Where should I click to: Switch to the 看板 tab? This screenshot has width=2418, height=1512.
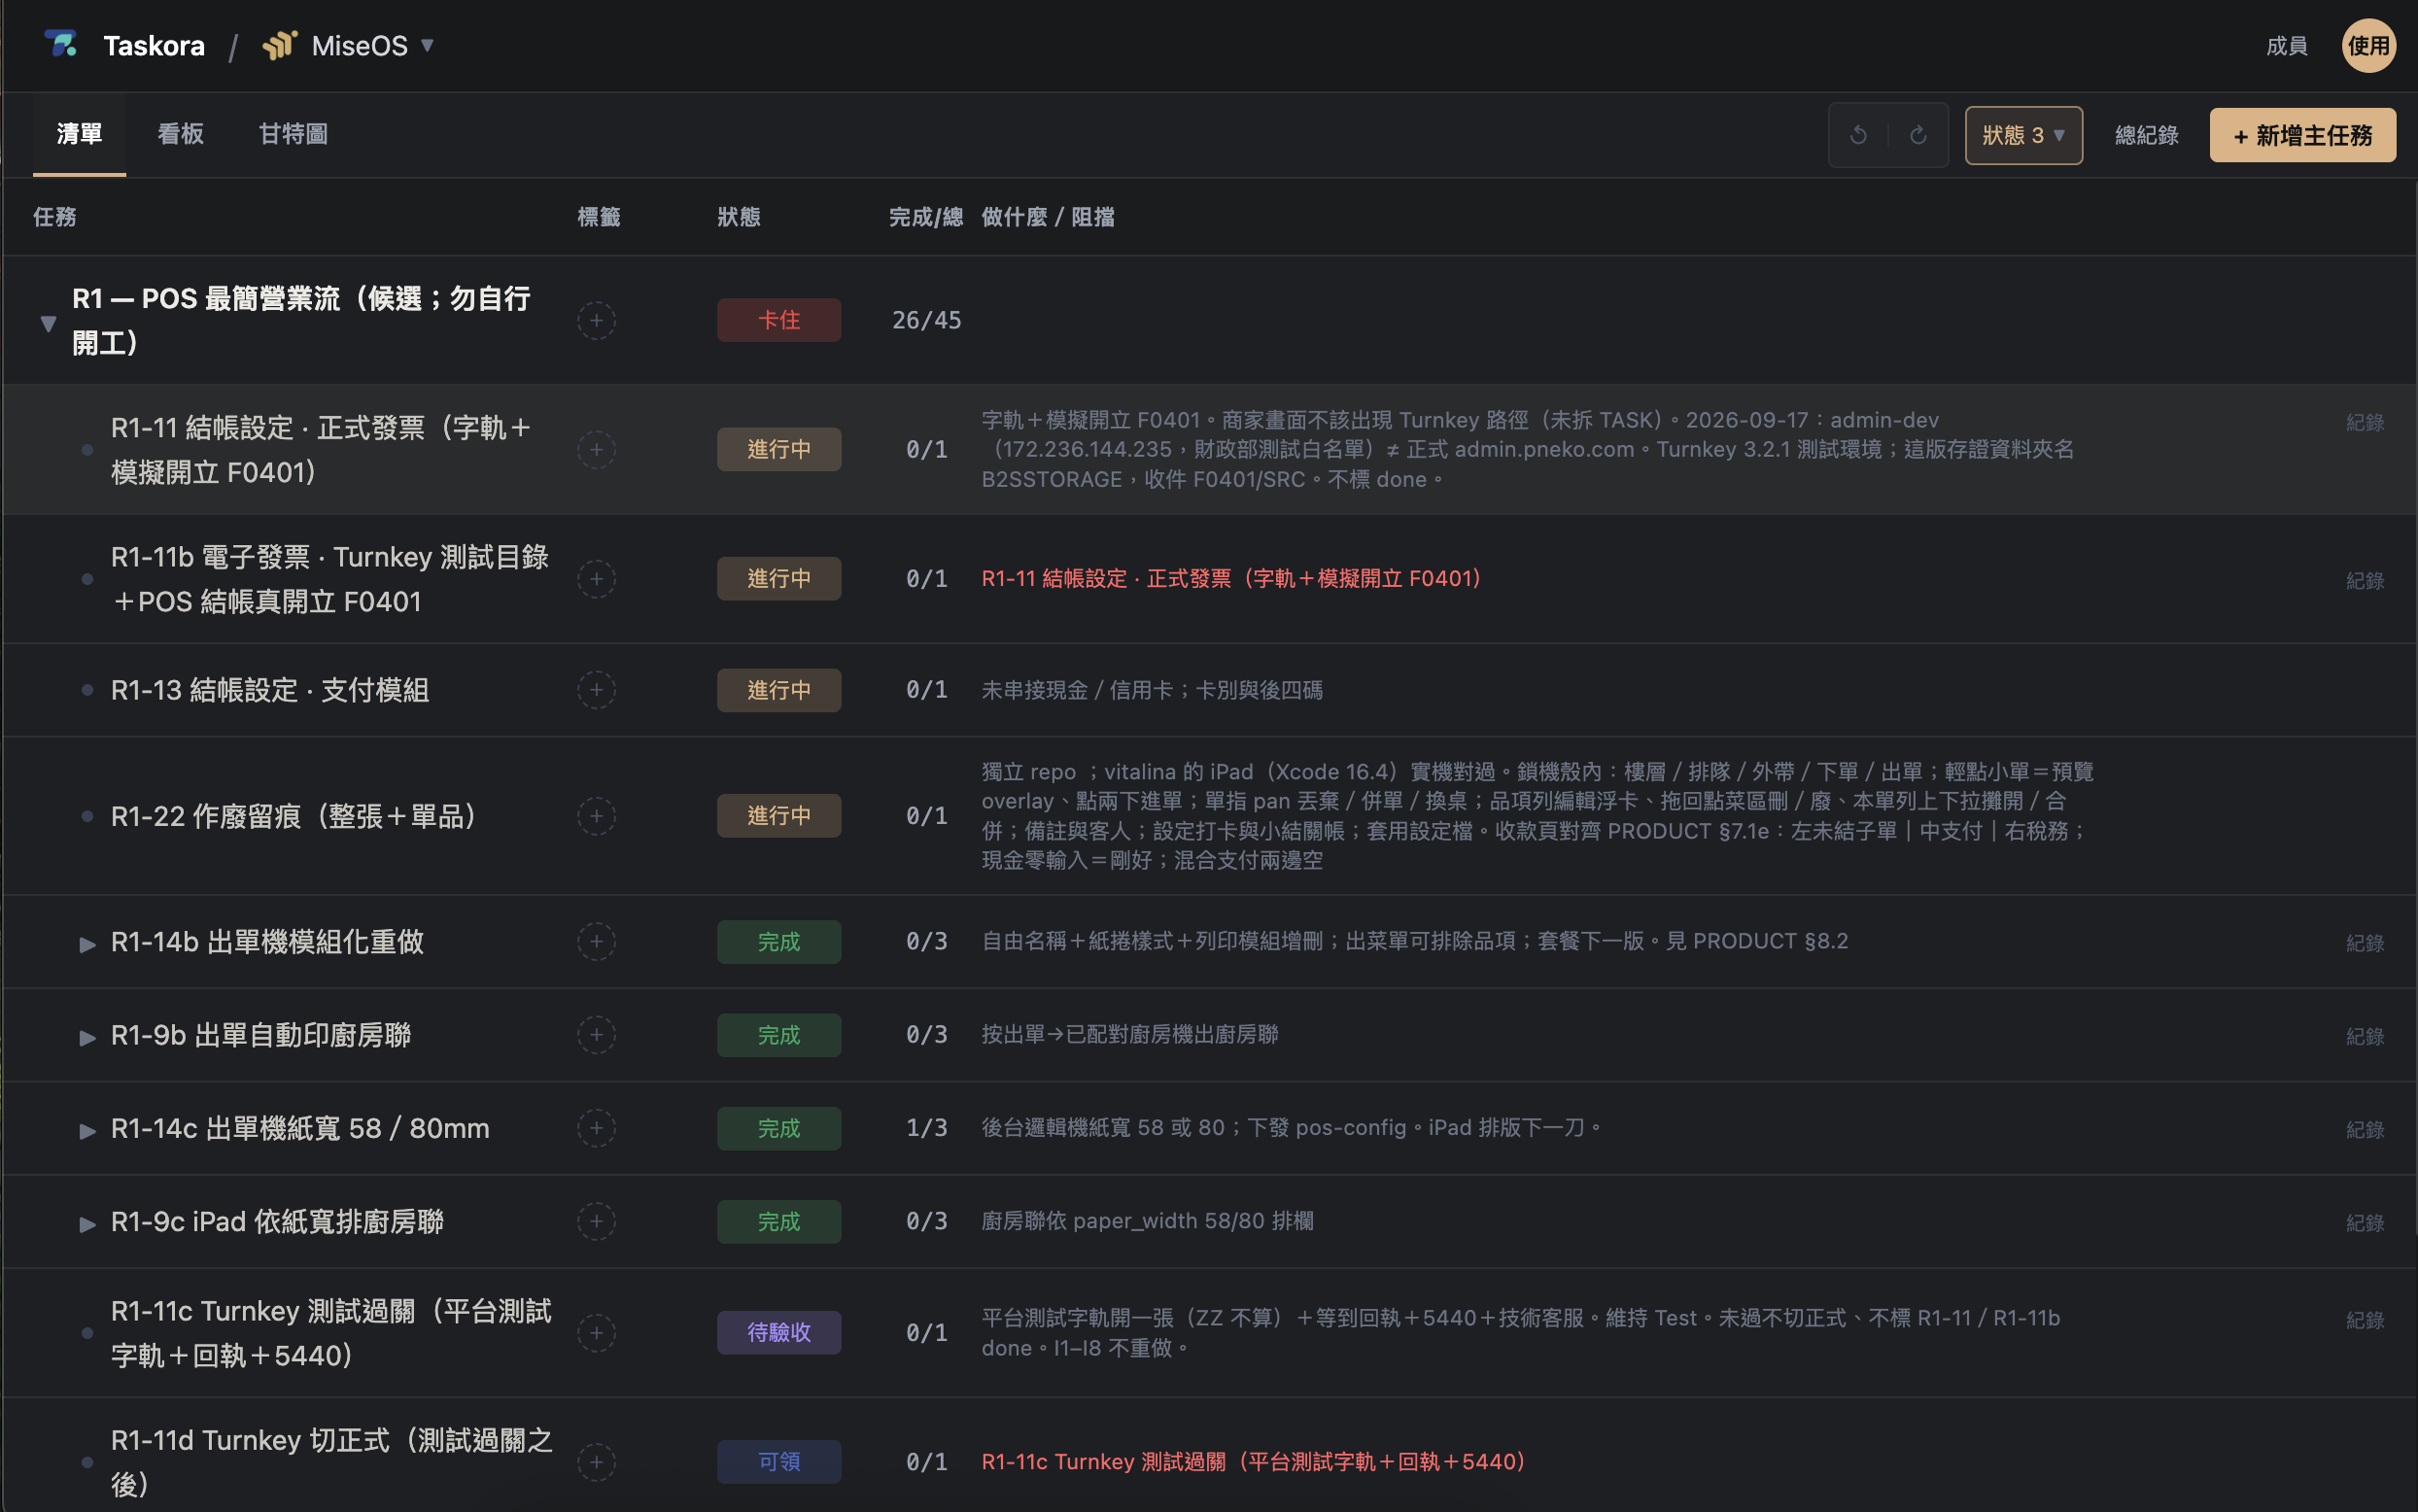coord(180,134)
